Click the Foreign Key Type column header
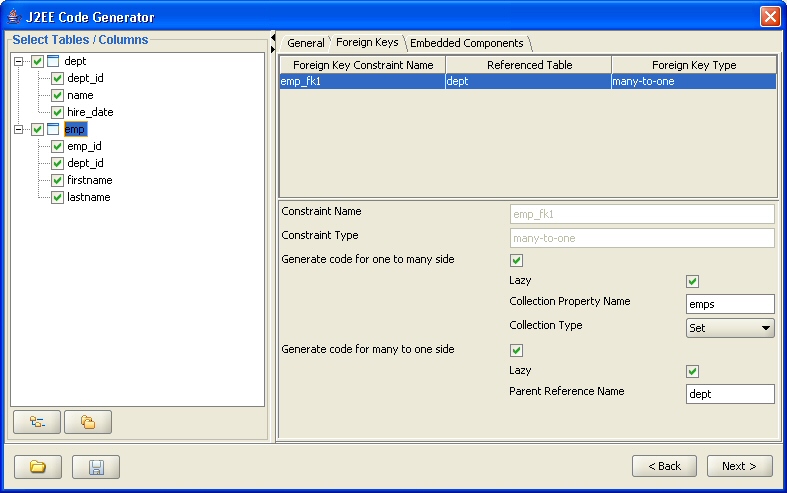This screenshot has width=787, height=493. pyautogui.click(x=694, y=65)
